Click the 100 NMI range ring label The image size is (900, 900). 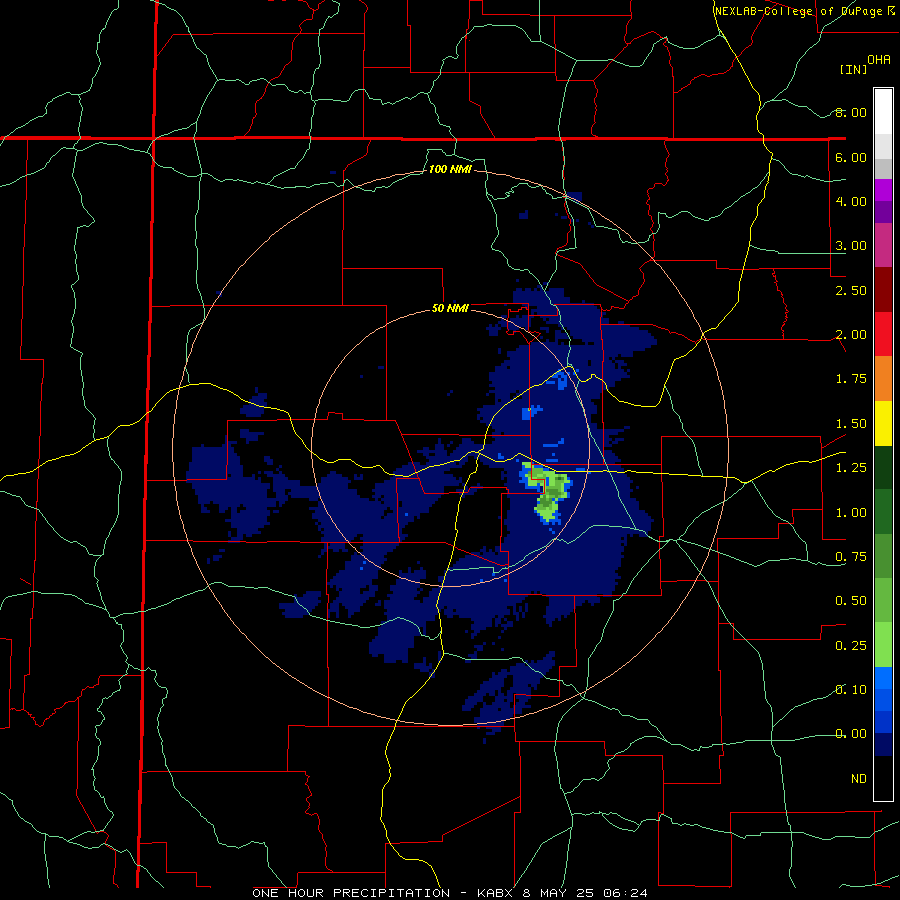click(450, 169)
